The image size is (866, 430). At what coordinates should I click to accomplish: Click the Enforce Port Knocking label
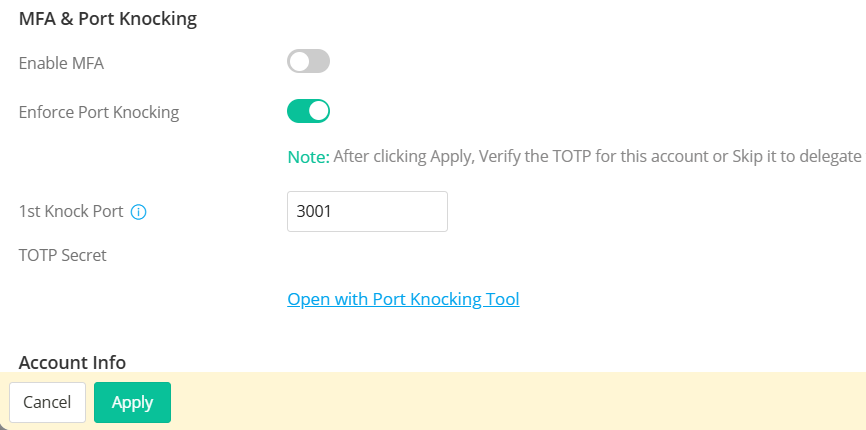pos(99,112)
